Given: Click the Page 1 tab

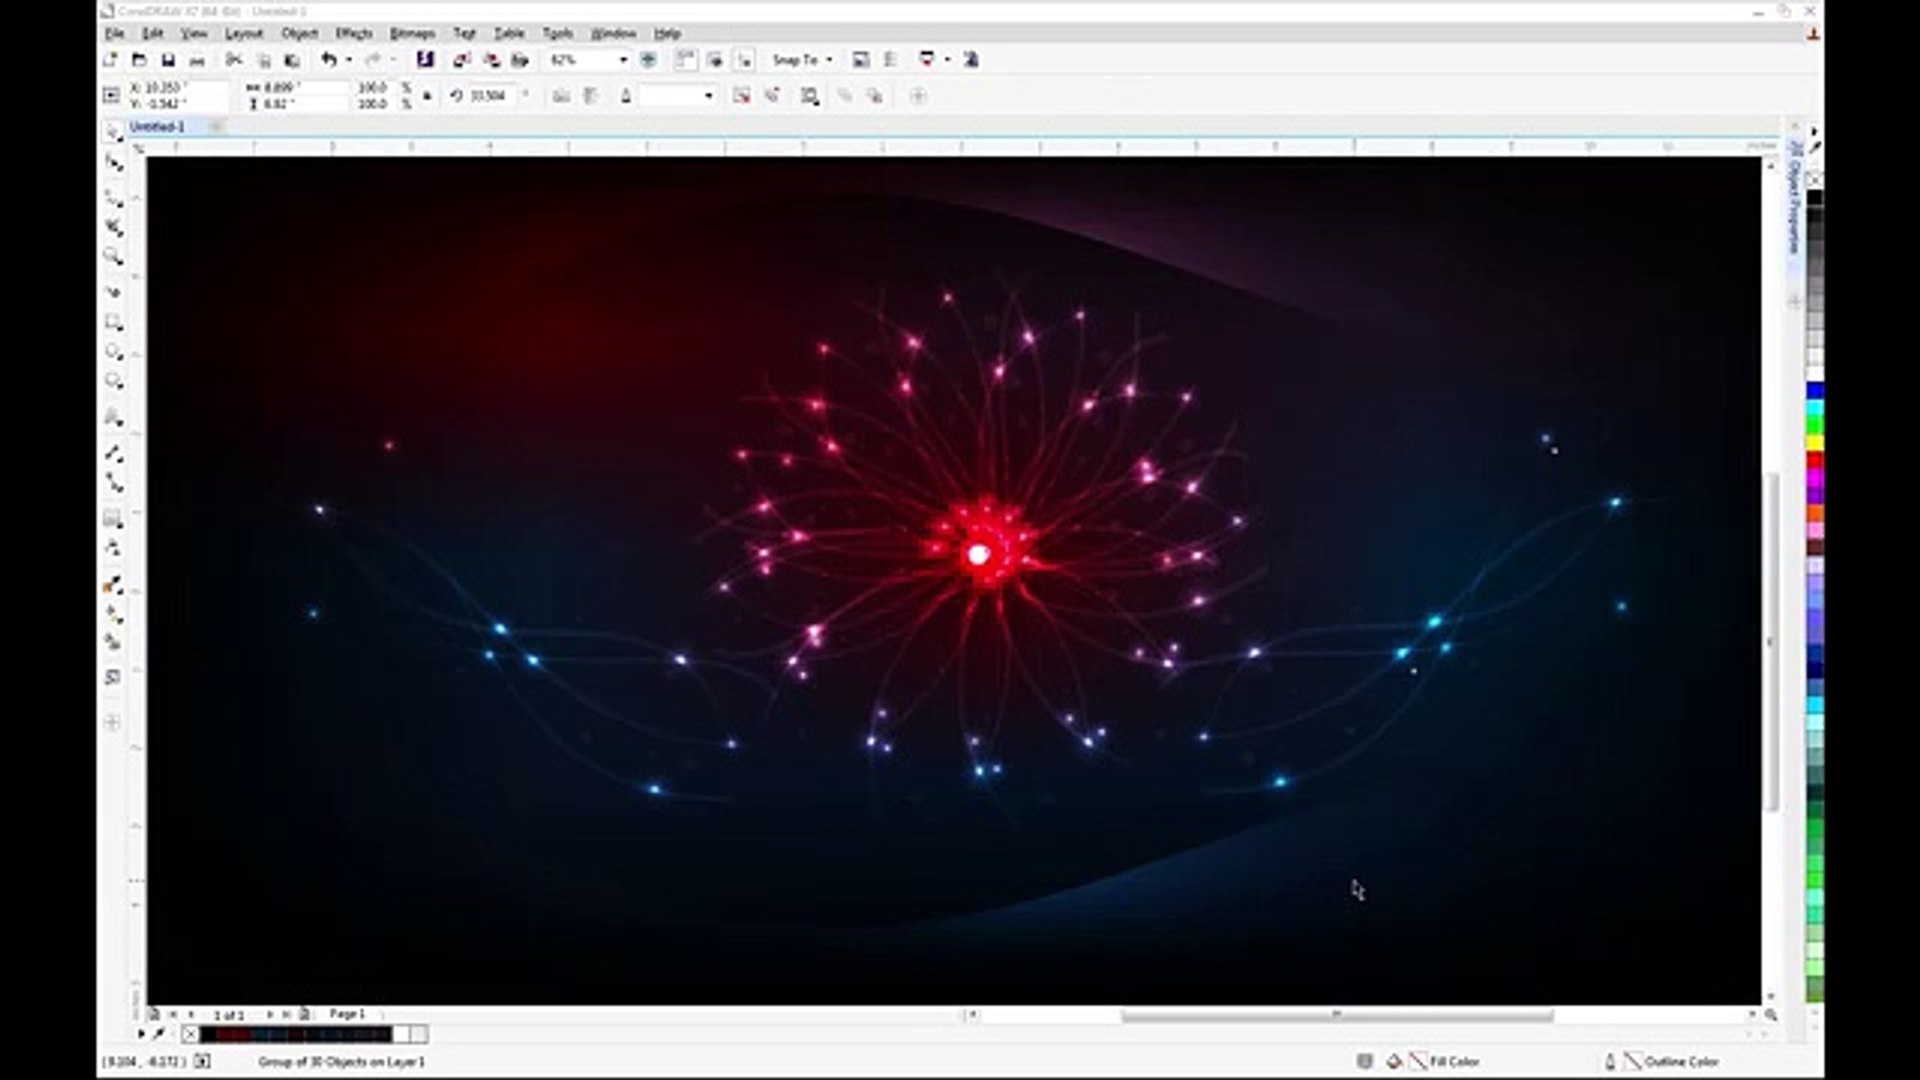Looking at the screenshot, I should tap(347, 1014).
